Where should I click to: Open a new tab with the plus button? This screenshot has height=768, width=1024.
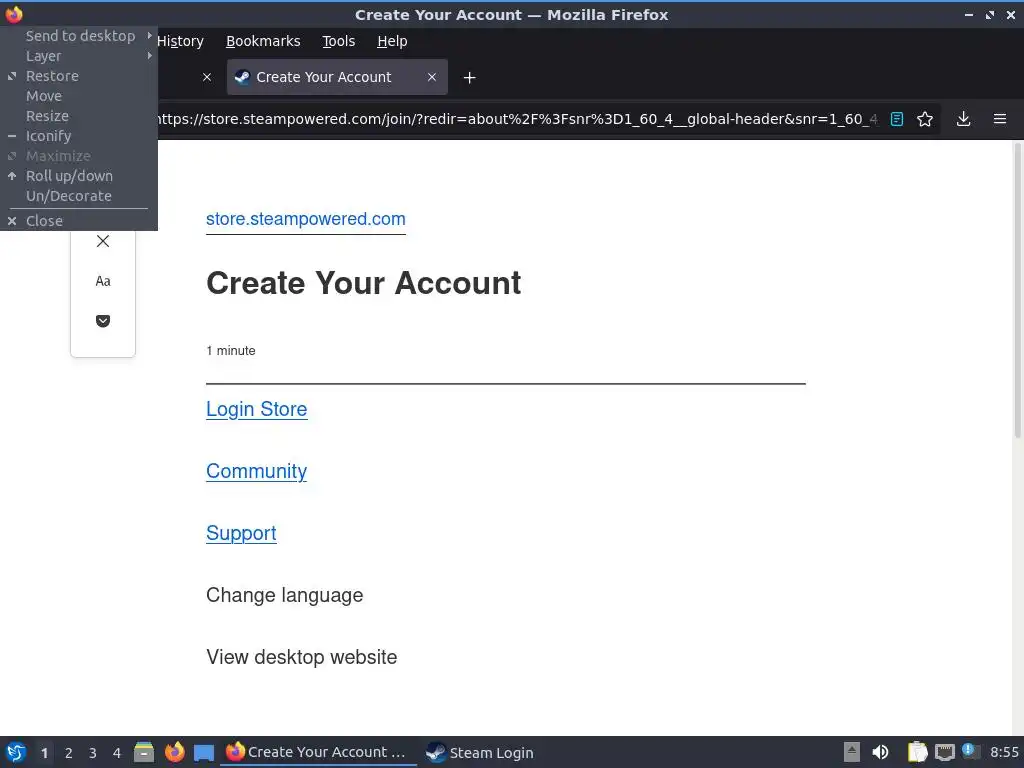coord(469,78)
